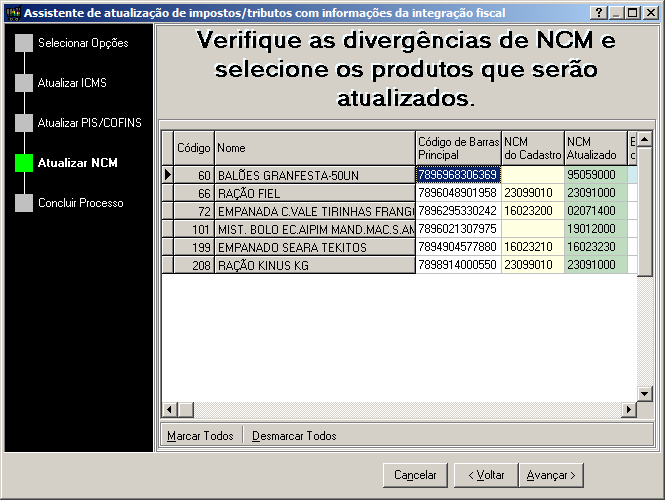Click the barcode cell of EMPANADO SEARA TEKITOS
Image resolution: width=665 pixels, height=500 pixels.
click(x=457, y=247)
